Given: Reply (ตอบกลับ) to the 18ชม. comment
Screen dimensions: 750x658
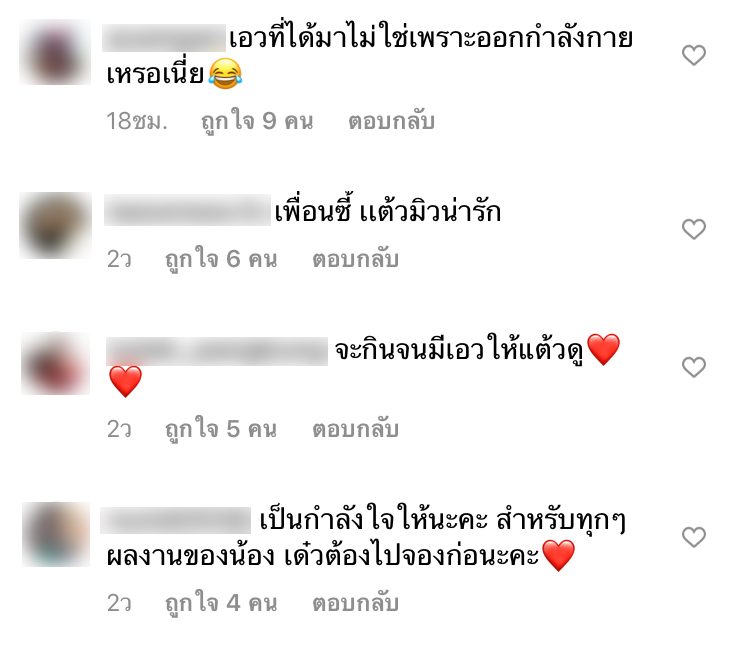Looking at the screenshot, I should tap(391, 121).
